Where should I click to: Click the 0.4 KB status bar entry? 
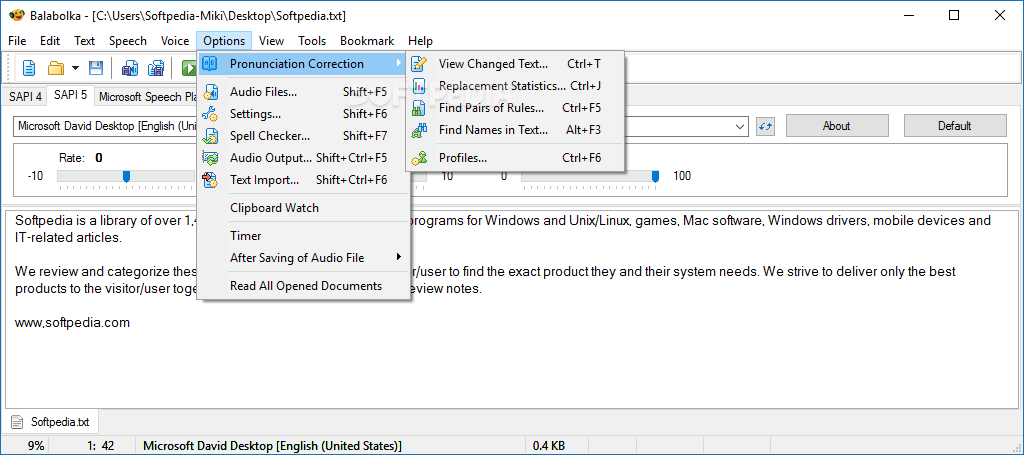549,447
